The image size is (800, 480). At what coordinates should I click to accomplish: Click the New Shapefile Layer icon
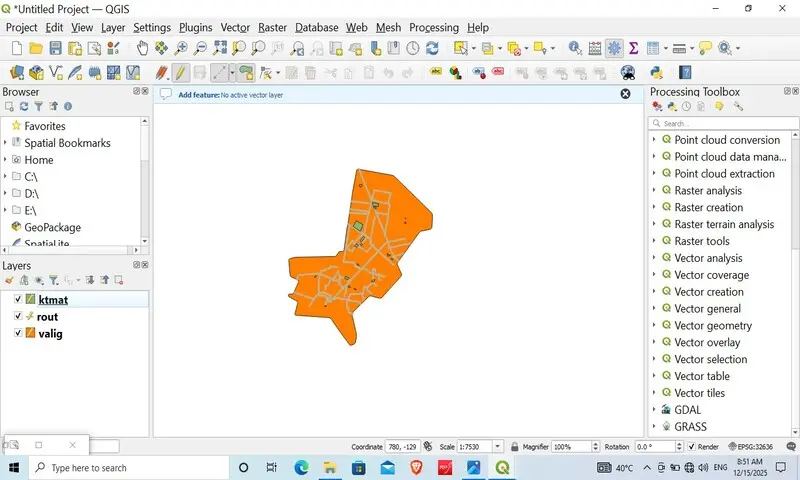click(56, 72)
